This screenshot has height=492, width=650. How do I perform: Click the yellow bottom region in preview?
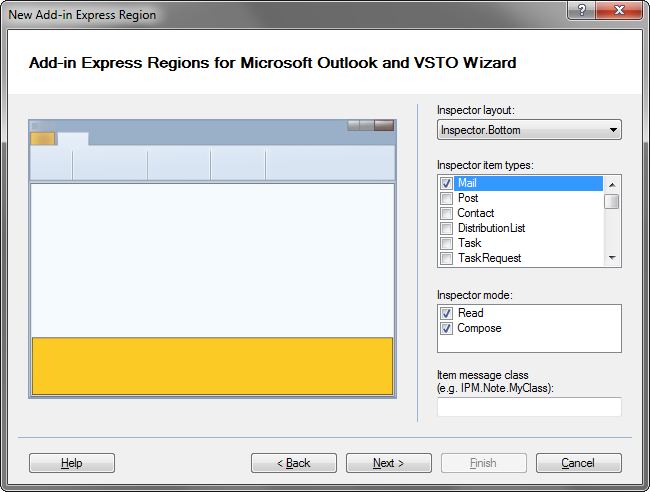(x=212, y=366)
